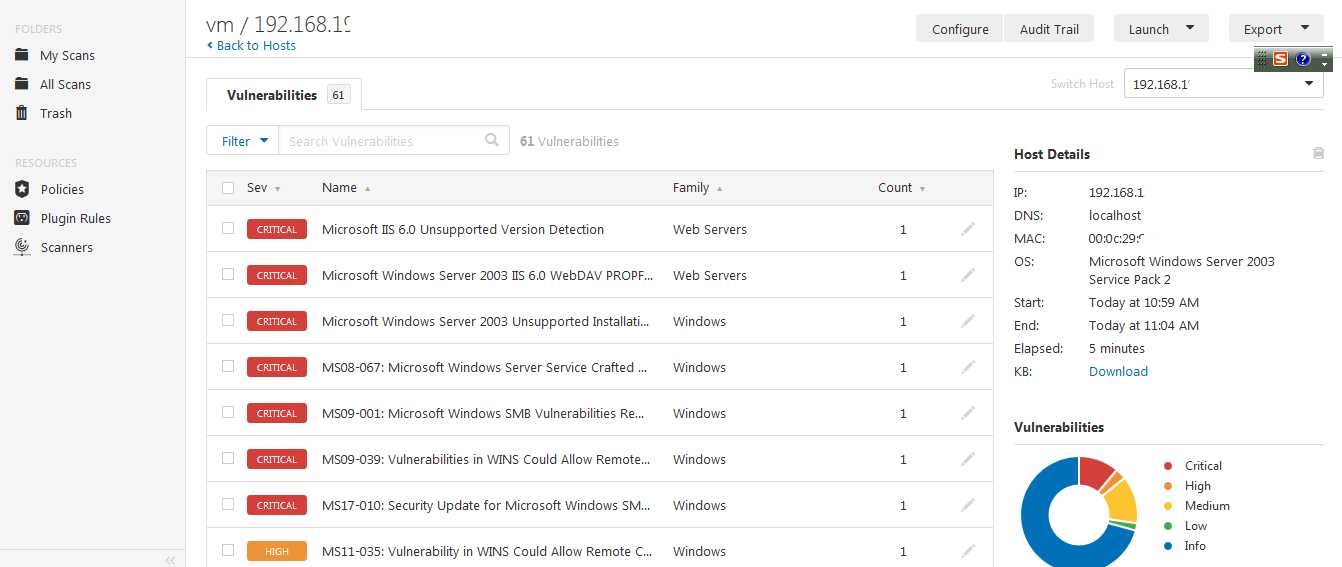Screen dimensions: 1342x567
Task: Open the All Scans folder icon
Action: pos(21,84)
